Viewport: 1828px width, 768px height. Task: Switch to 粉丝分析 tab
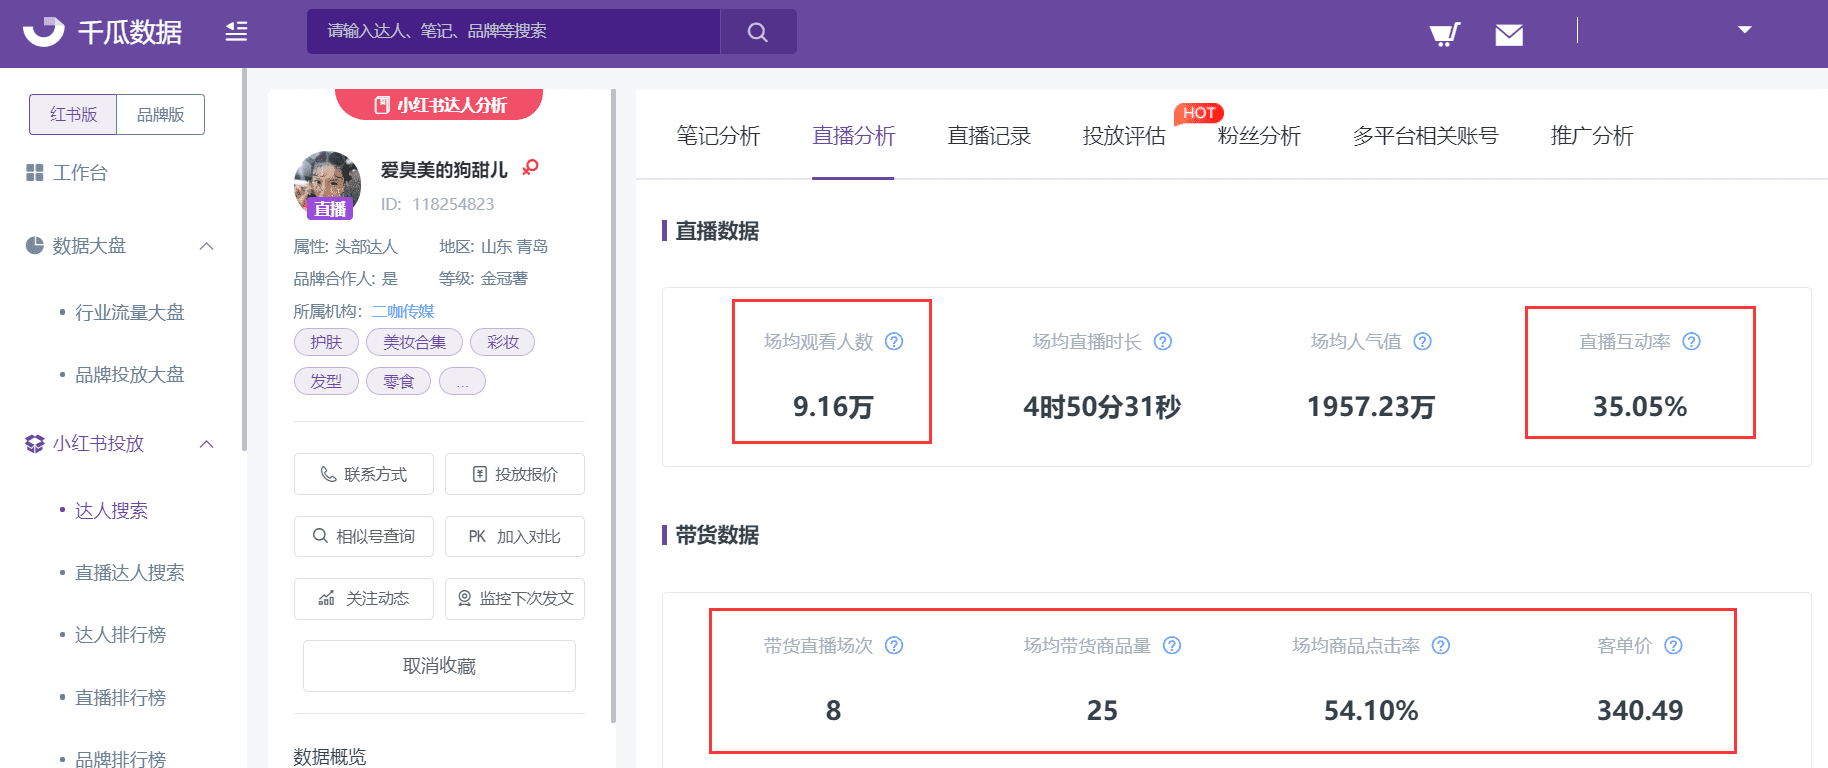(1259, 136)
